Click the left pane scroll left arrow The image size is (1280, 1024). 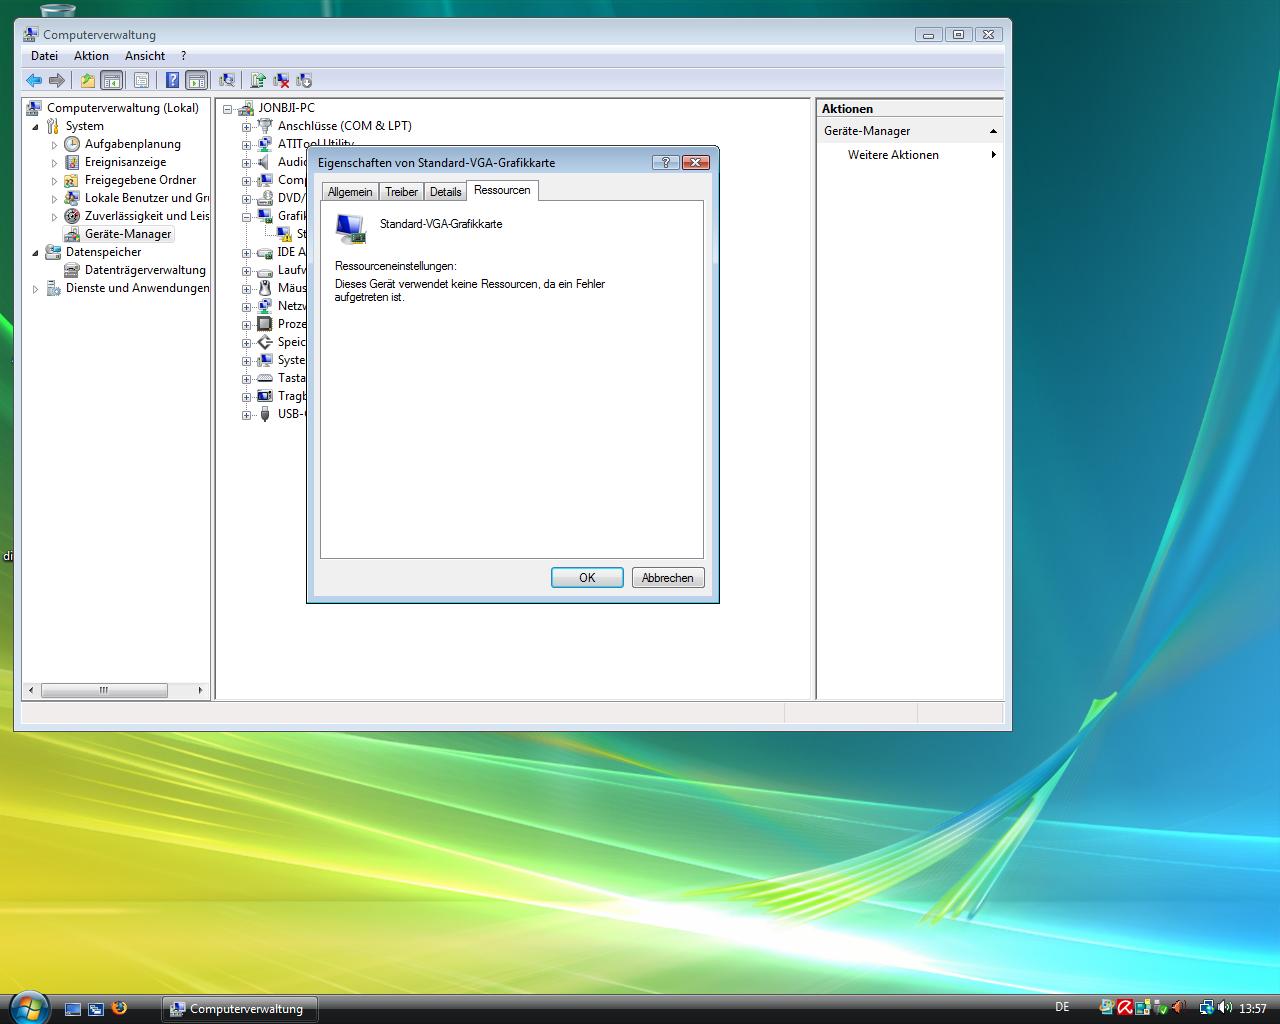31,690
